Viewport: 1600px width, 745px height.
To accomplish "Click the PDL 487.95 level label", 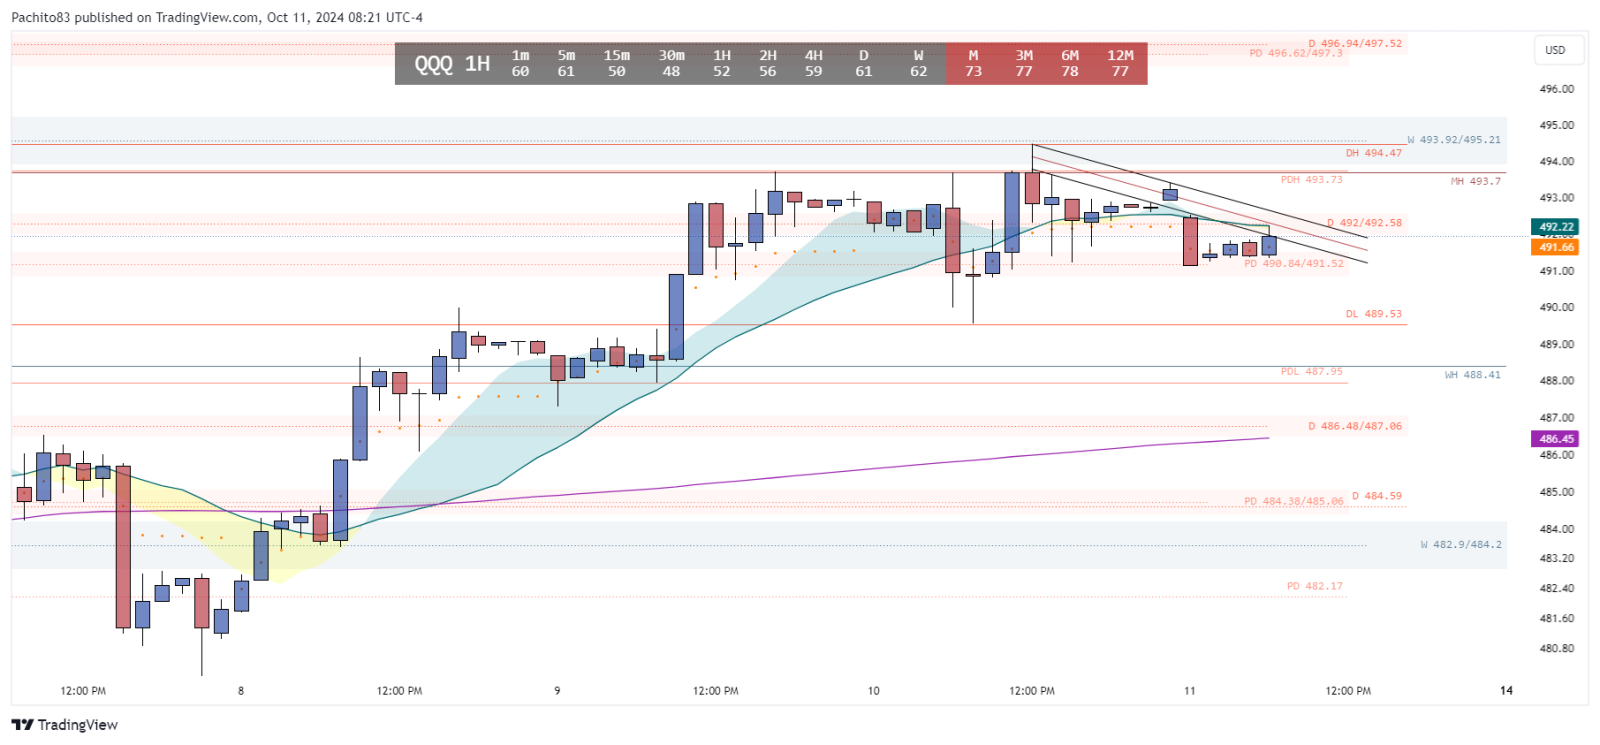I will click(x=1311, y=372).
